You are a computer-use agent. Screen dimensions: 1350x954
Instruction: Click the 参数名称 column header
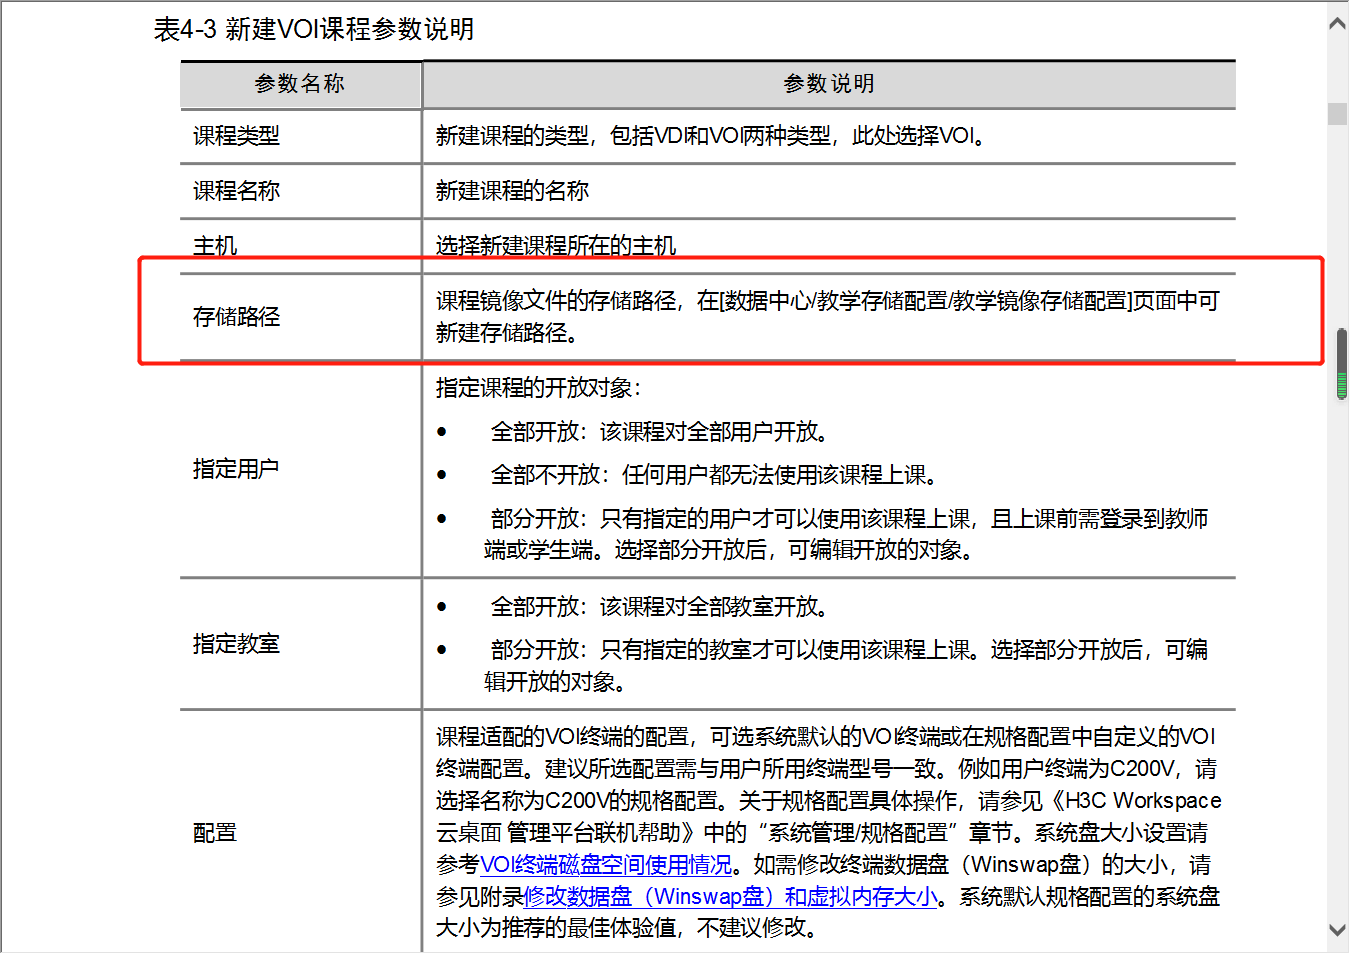point(300,84)
